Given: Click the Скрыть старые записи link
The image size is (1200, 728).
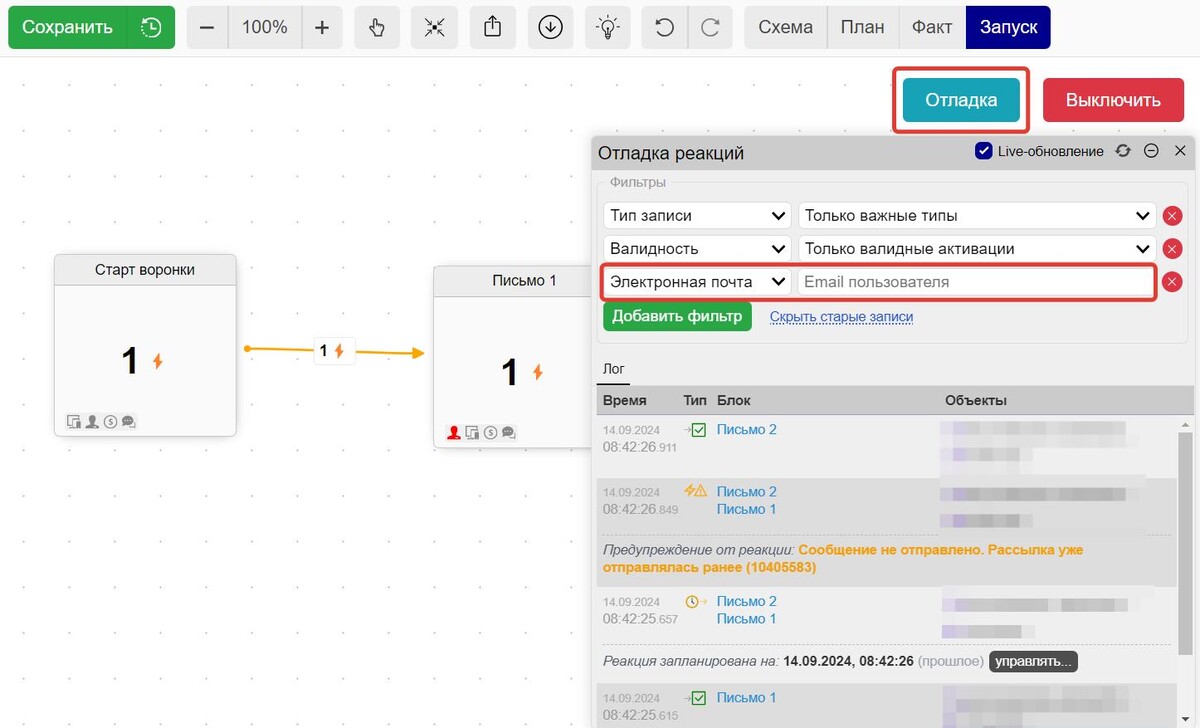Looking at the screenshot, I should tap(841, 317).
